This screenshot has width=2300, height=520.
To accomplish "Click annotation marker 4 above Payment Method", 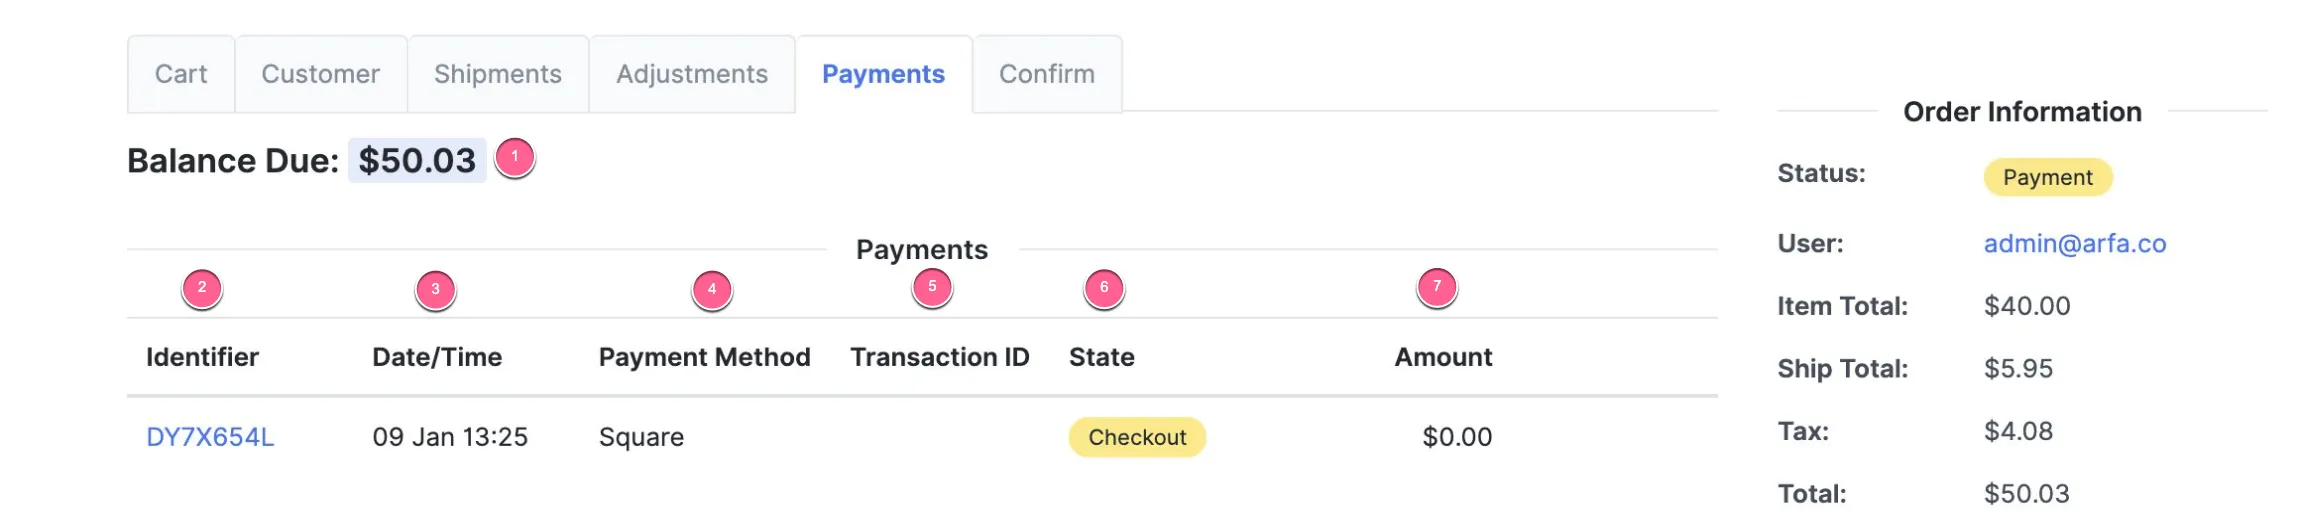I will point(712,290).
